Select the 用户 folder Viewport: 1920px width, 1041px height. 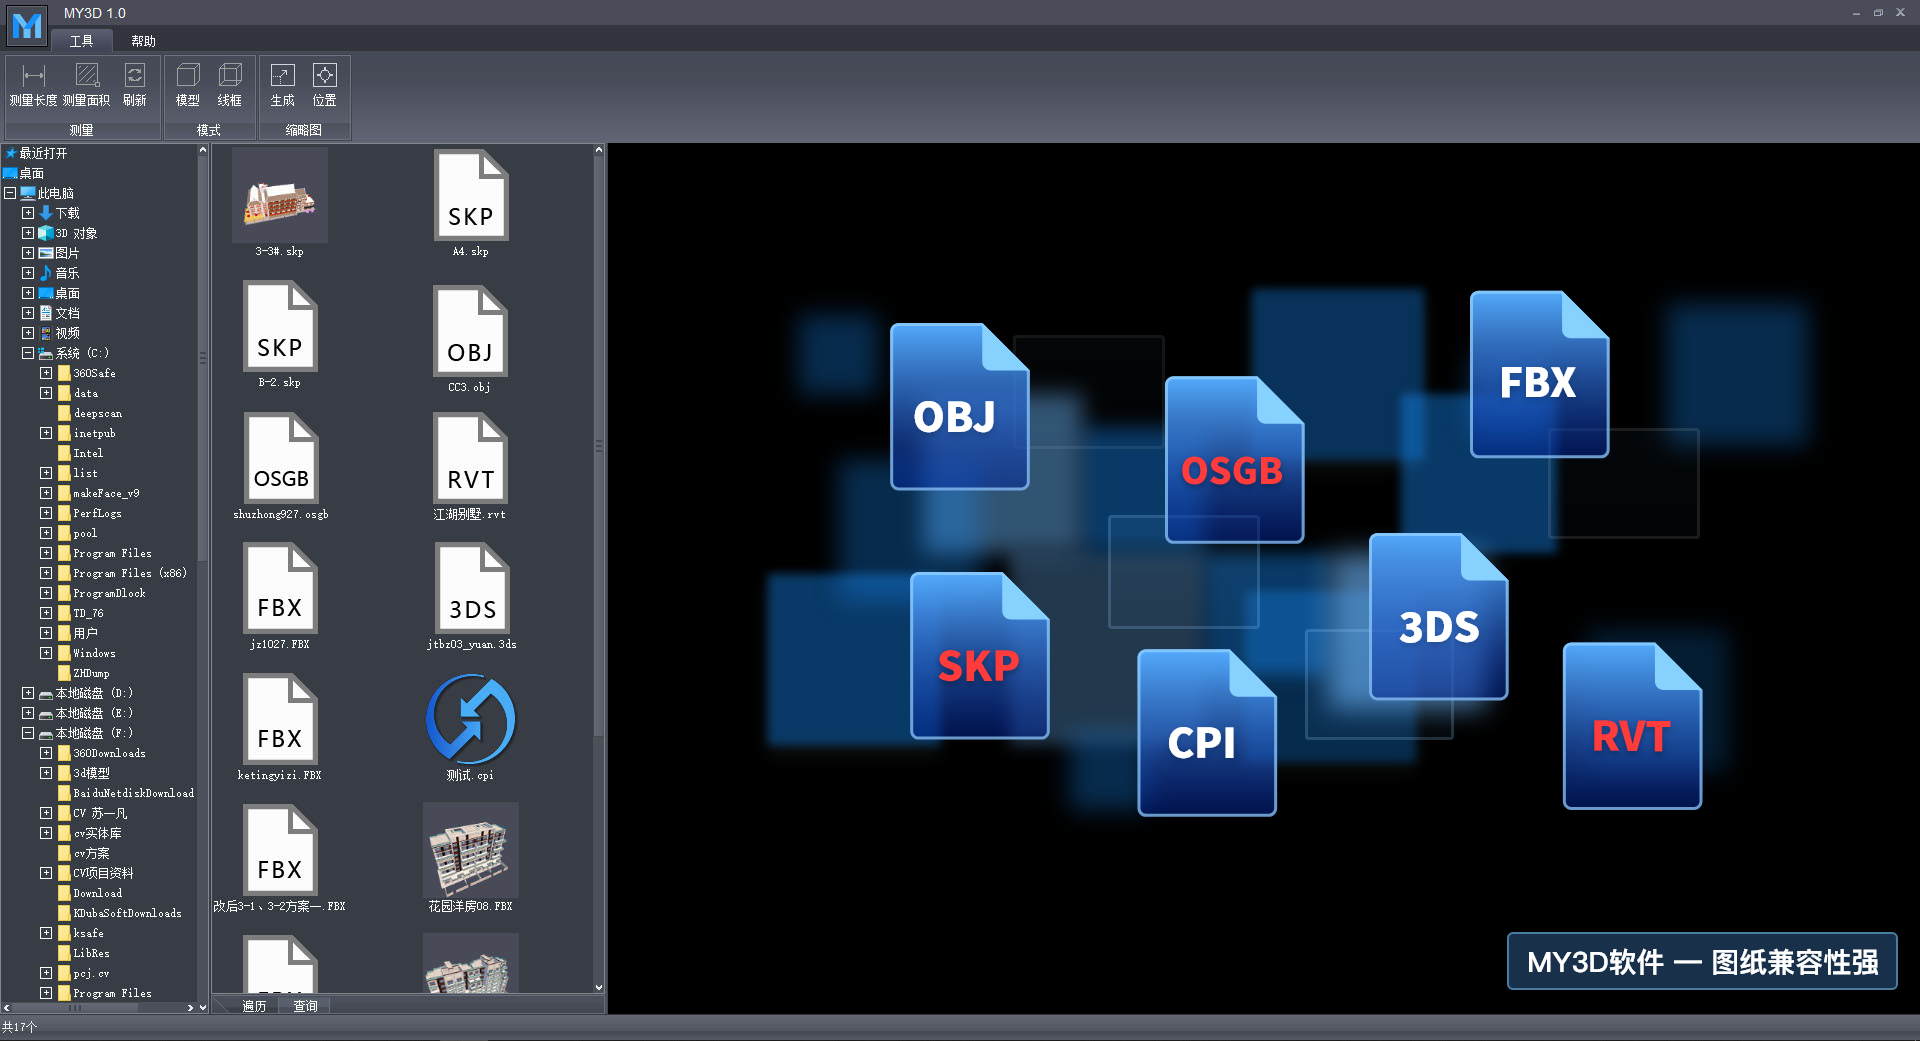tap(77, 633)
